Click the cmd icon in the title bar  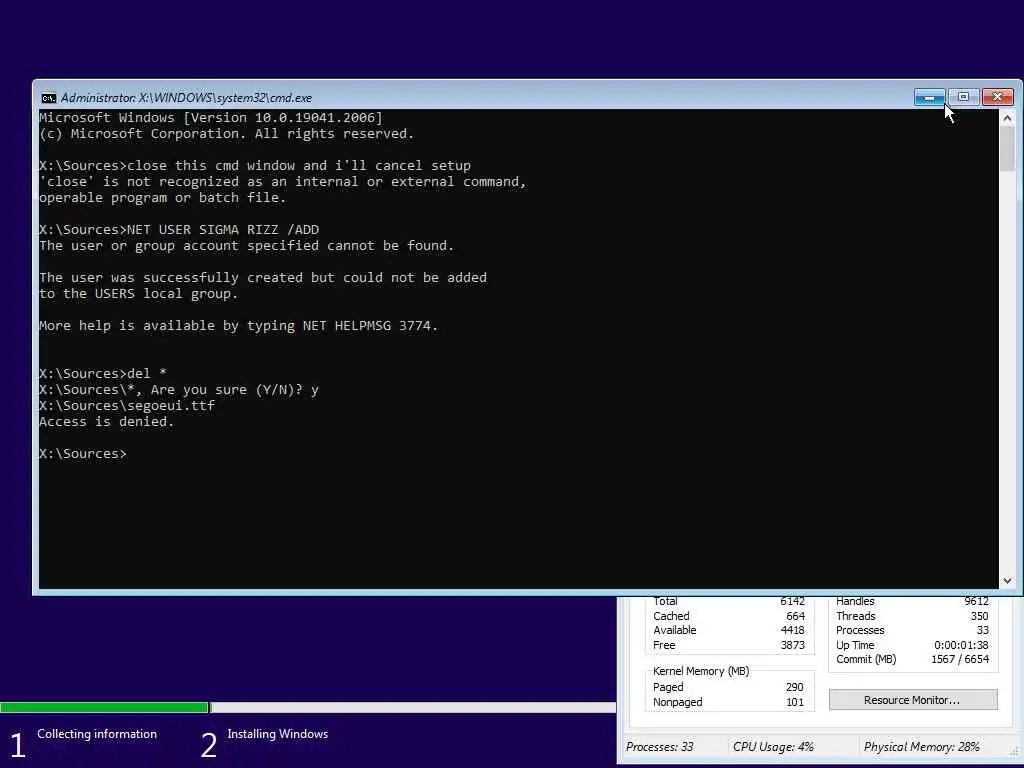click(x=48, y=98)
